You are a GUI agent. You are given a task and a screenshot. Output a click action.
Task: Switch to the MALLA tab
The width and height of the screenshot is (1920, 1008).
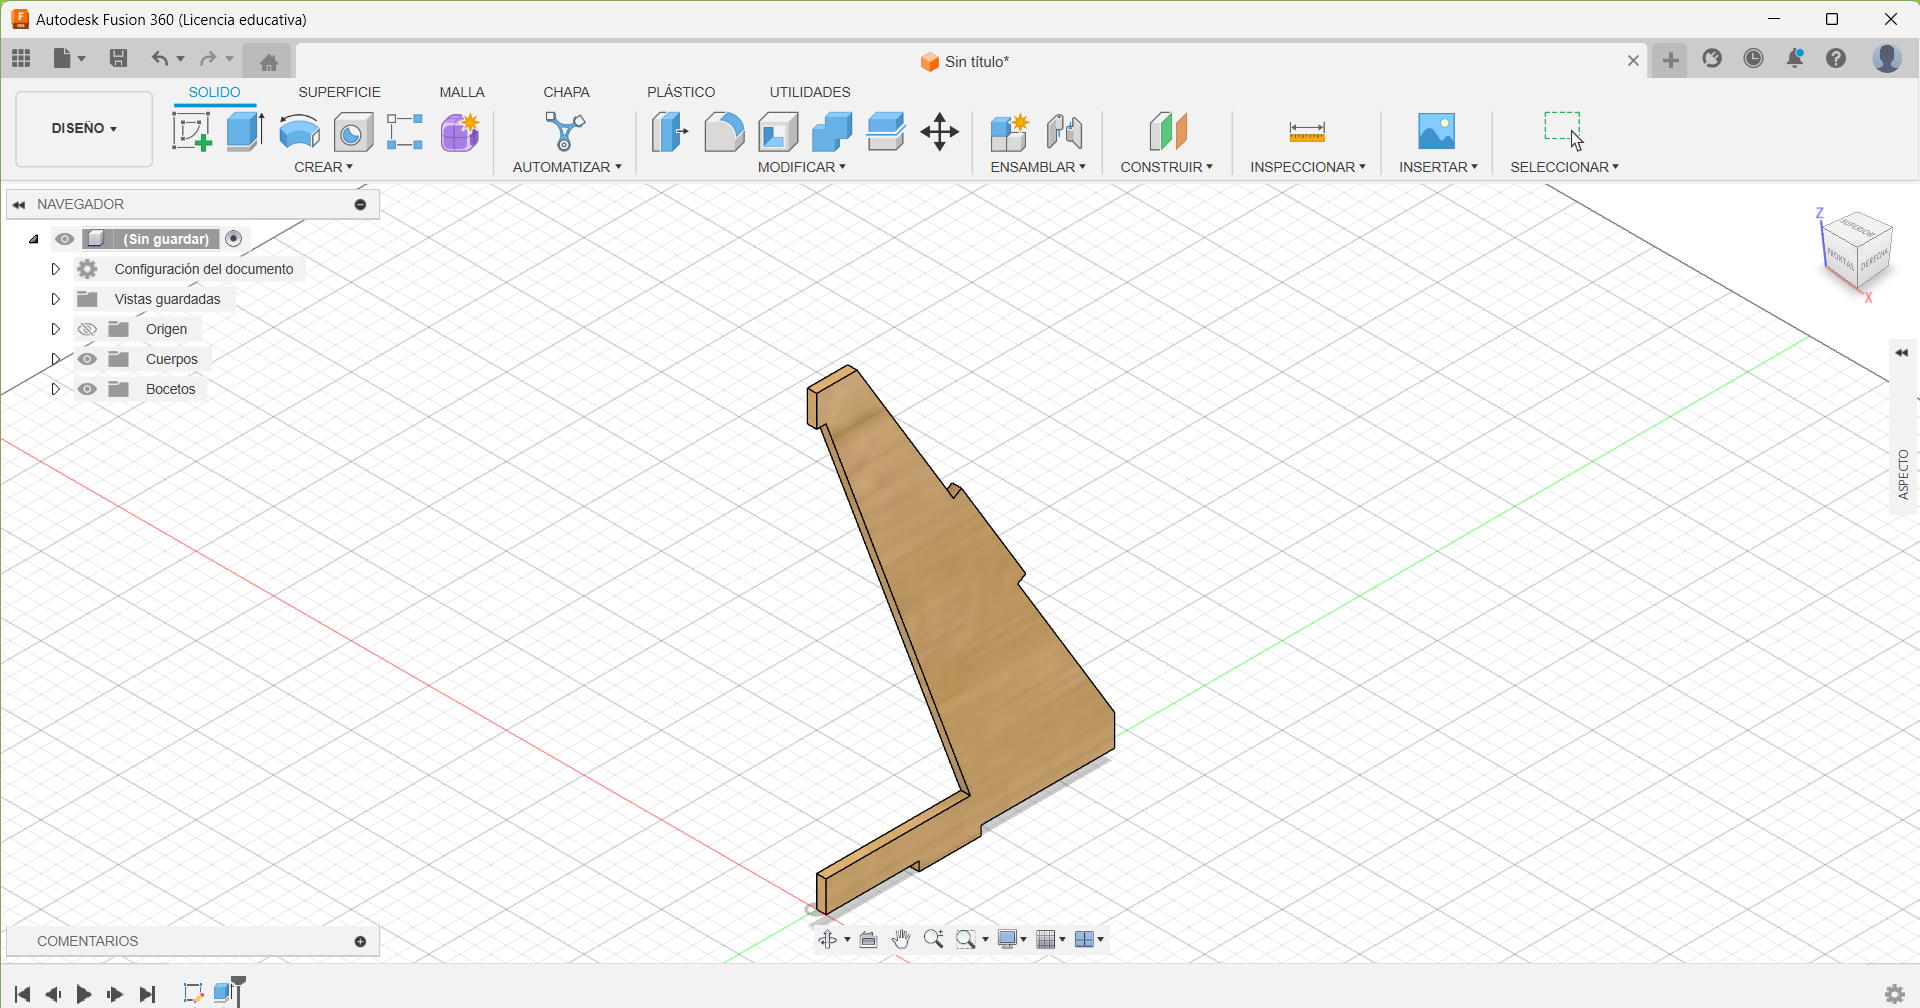462,92
